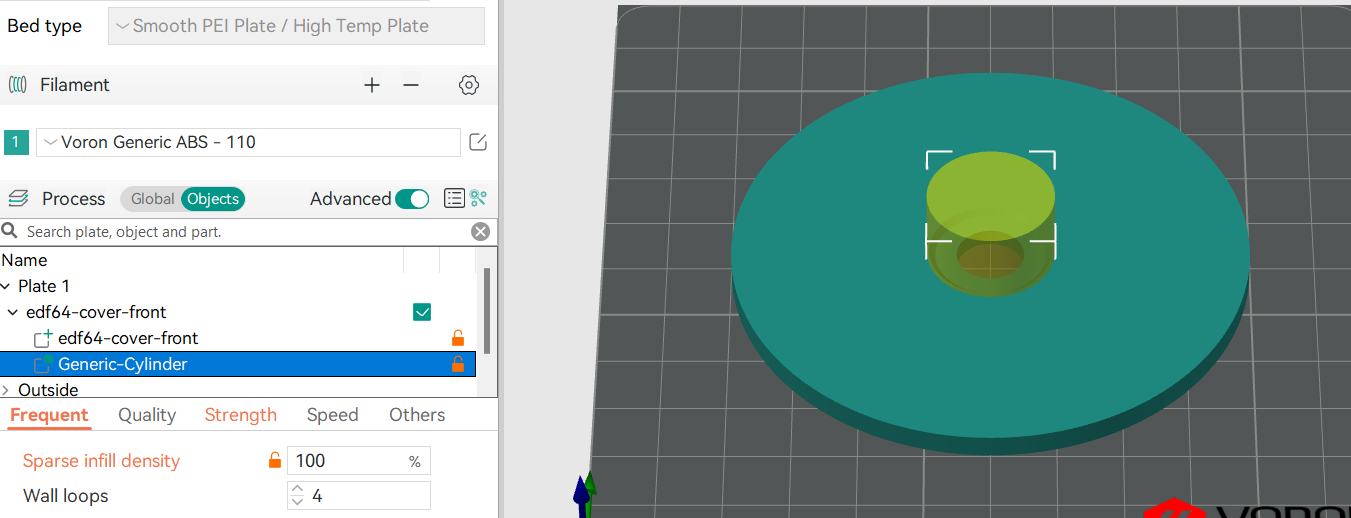
Task: Click the Sparse infill density reset lock icon
Action: point(275,461)
